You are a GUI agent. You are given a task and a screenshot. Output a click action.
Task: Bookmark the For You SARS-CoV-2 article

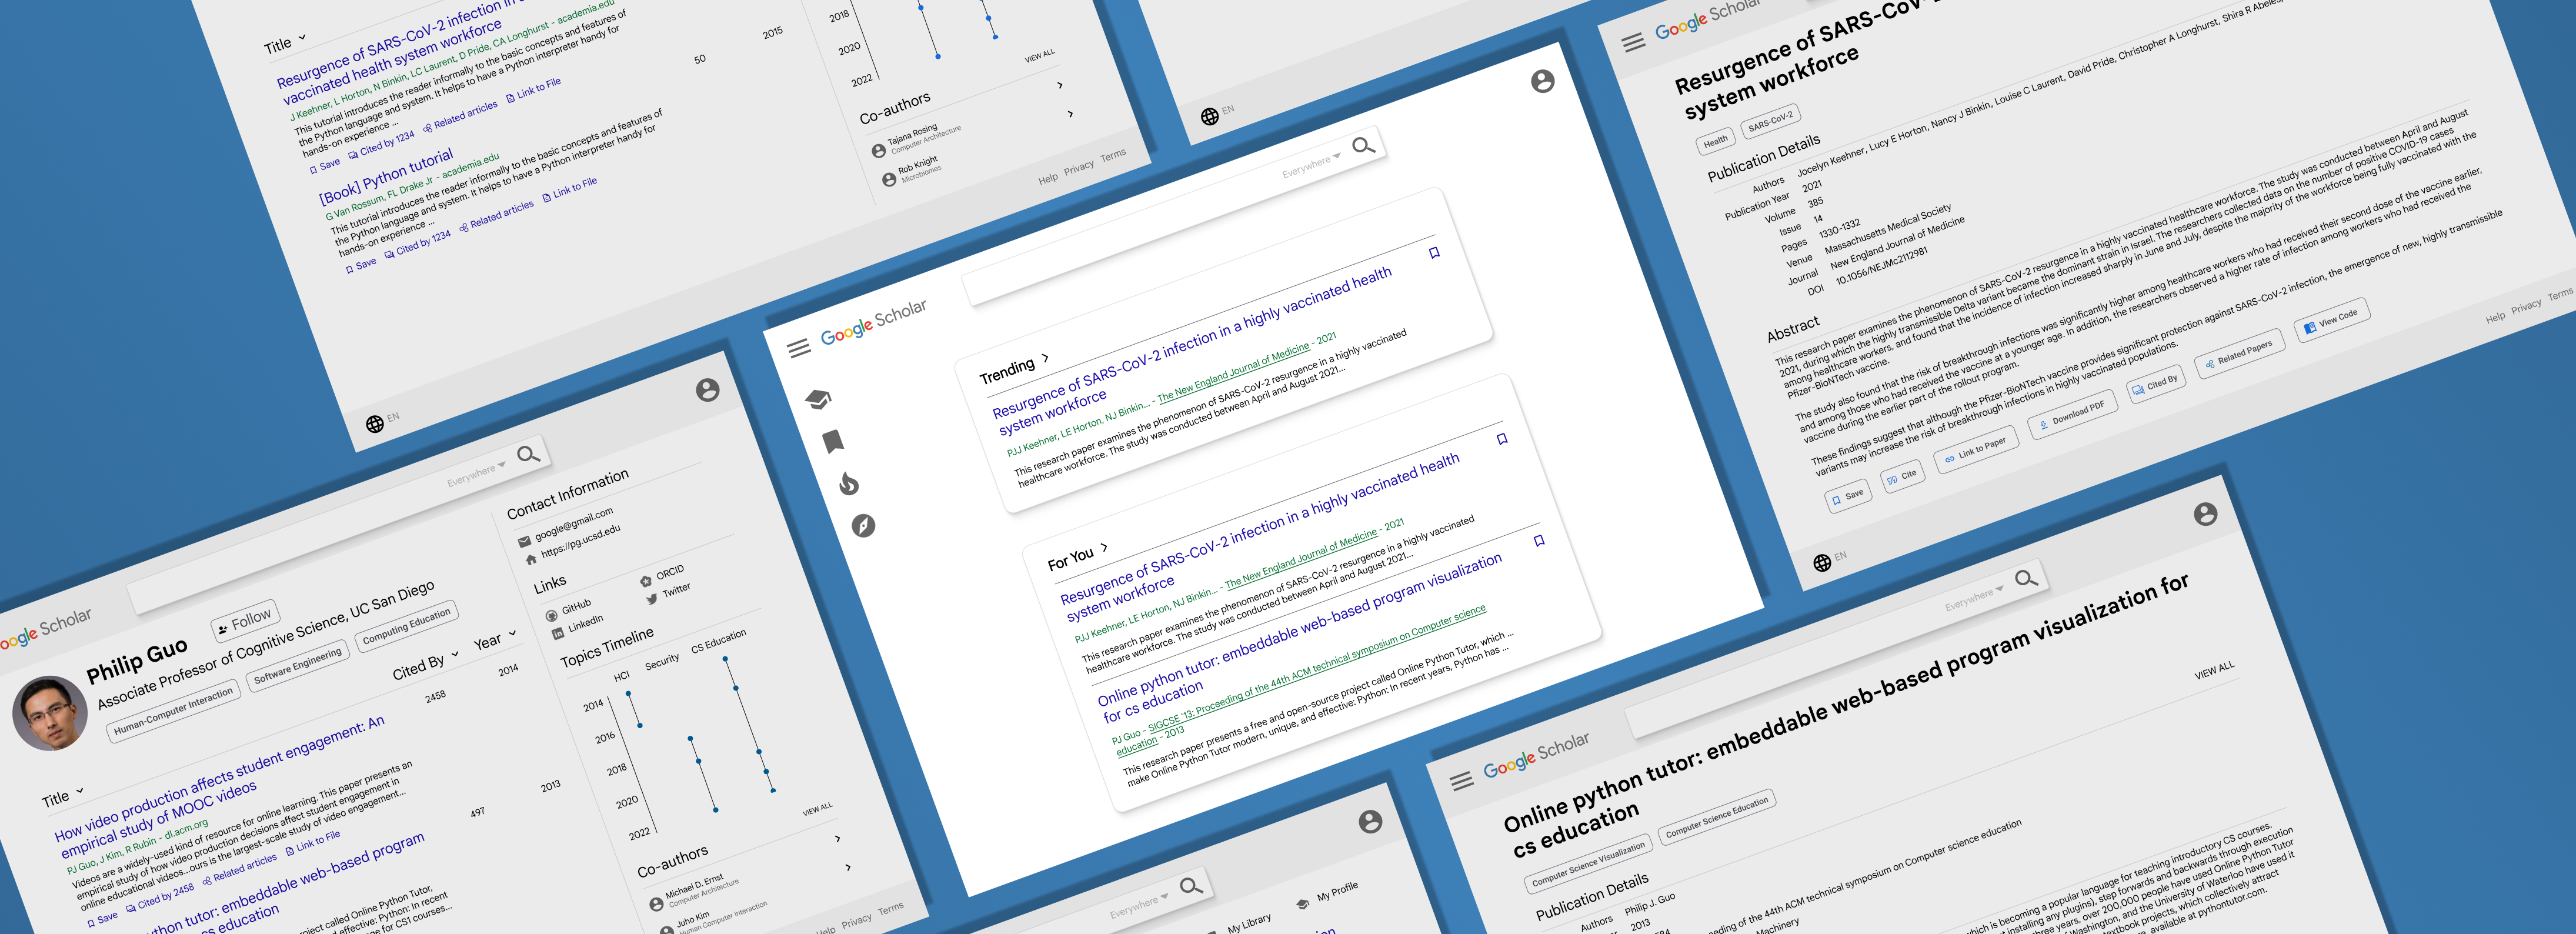(1501, 439)
